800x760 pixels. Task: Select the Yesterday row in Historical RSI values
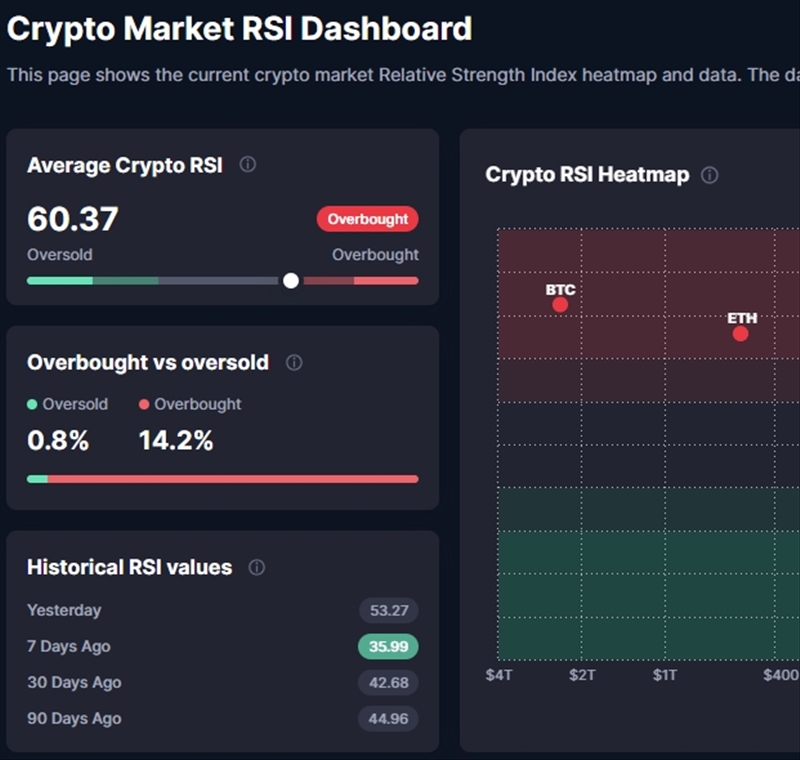tap(200, 610)
